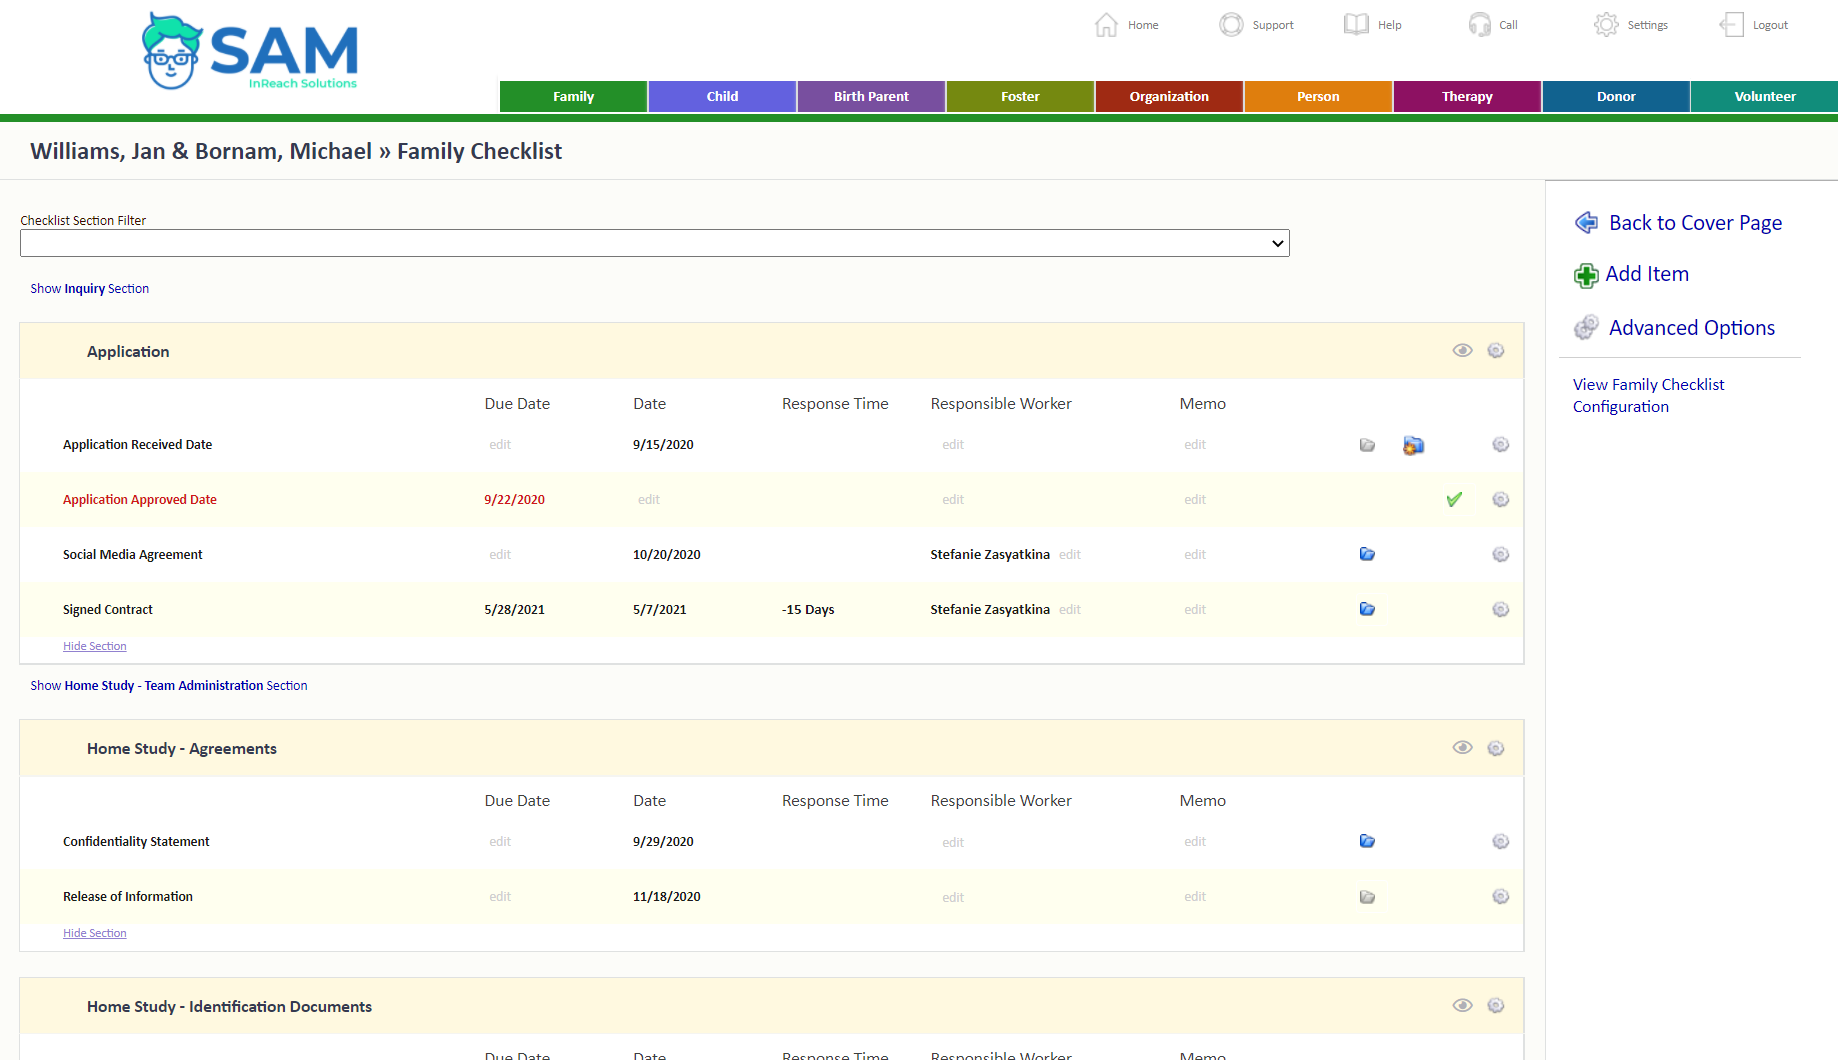1838x1060 pixels.
Task: Edit the memo for Application Approved Date
Action: 1194,499
